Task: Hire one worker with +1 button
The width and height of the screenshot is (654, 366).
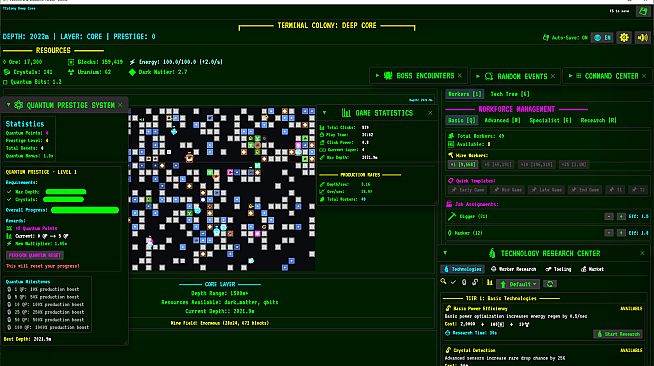Action: (463, 165)
